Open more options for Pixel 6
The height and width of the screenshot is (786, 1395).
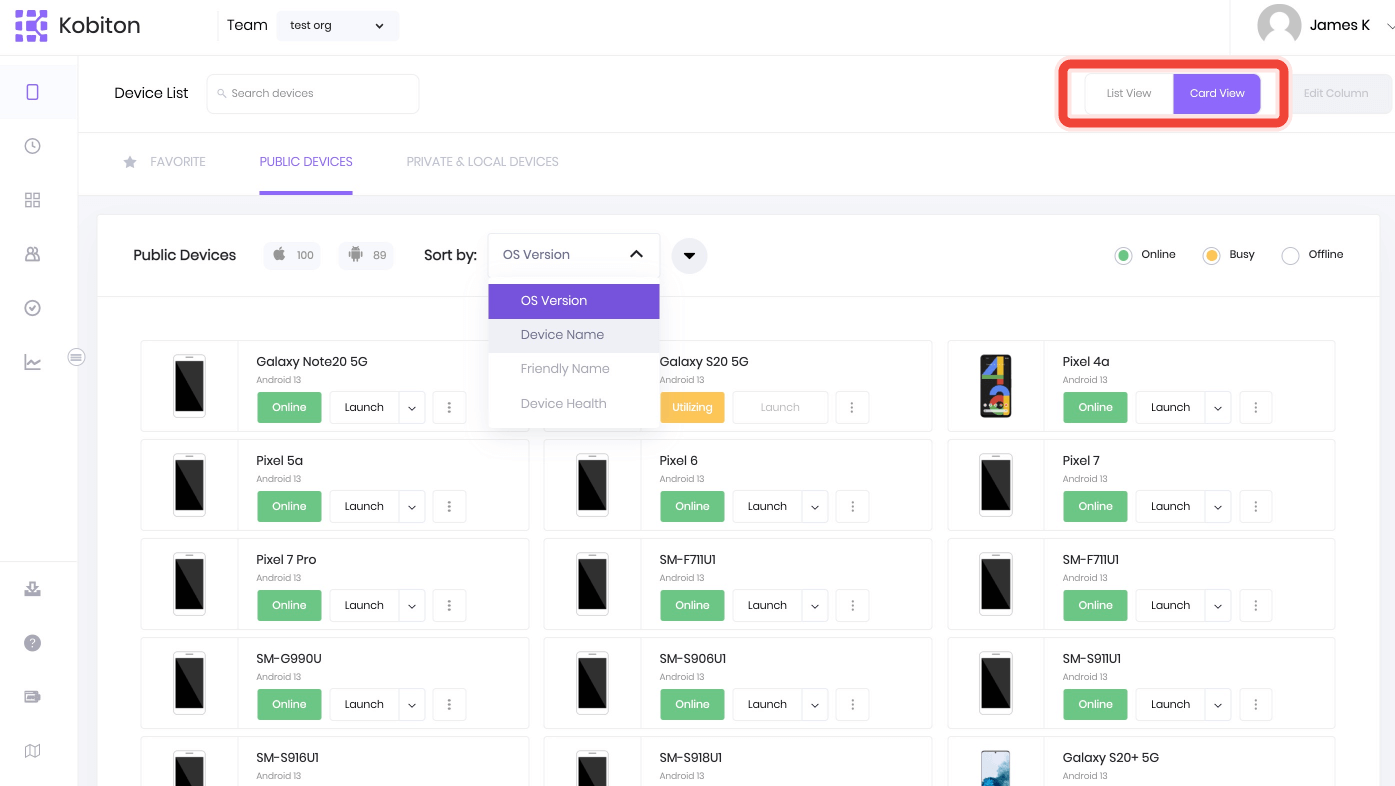(x=852, y=506)
